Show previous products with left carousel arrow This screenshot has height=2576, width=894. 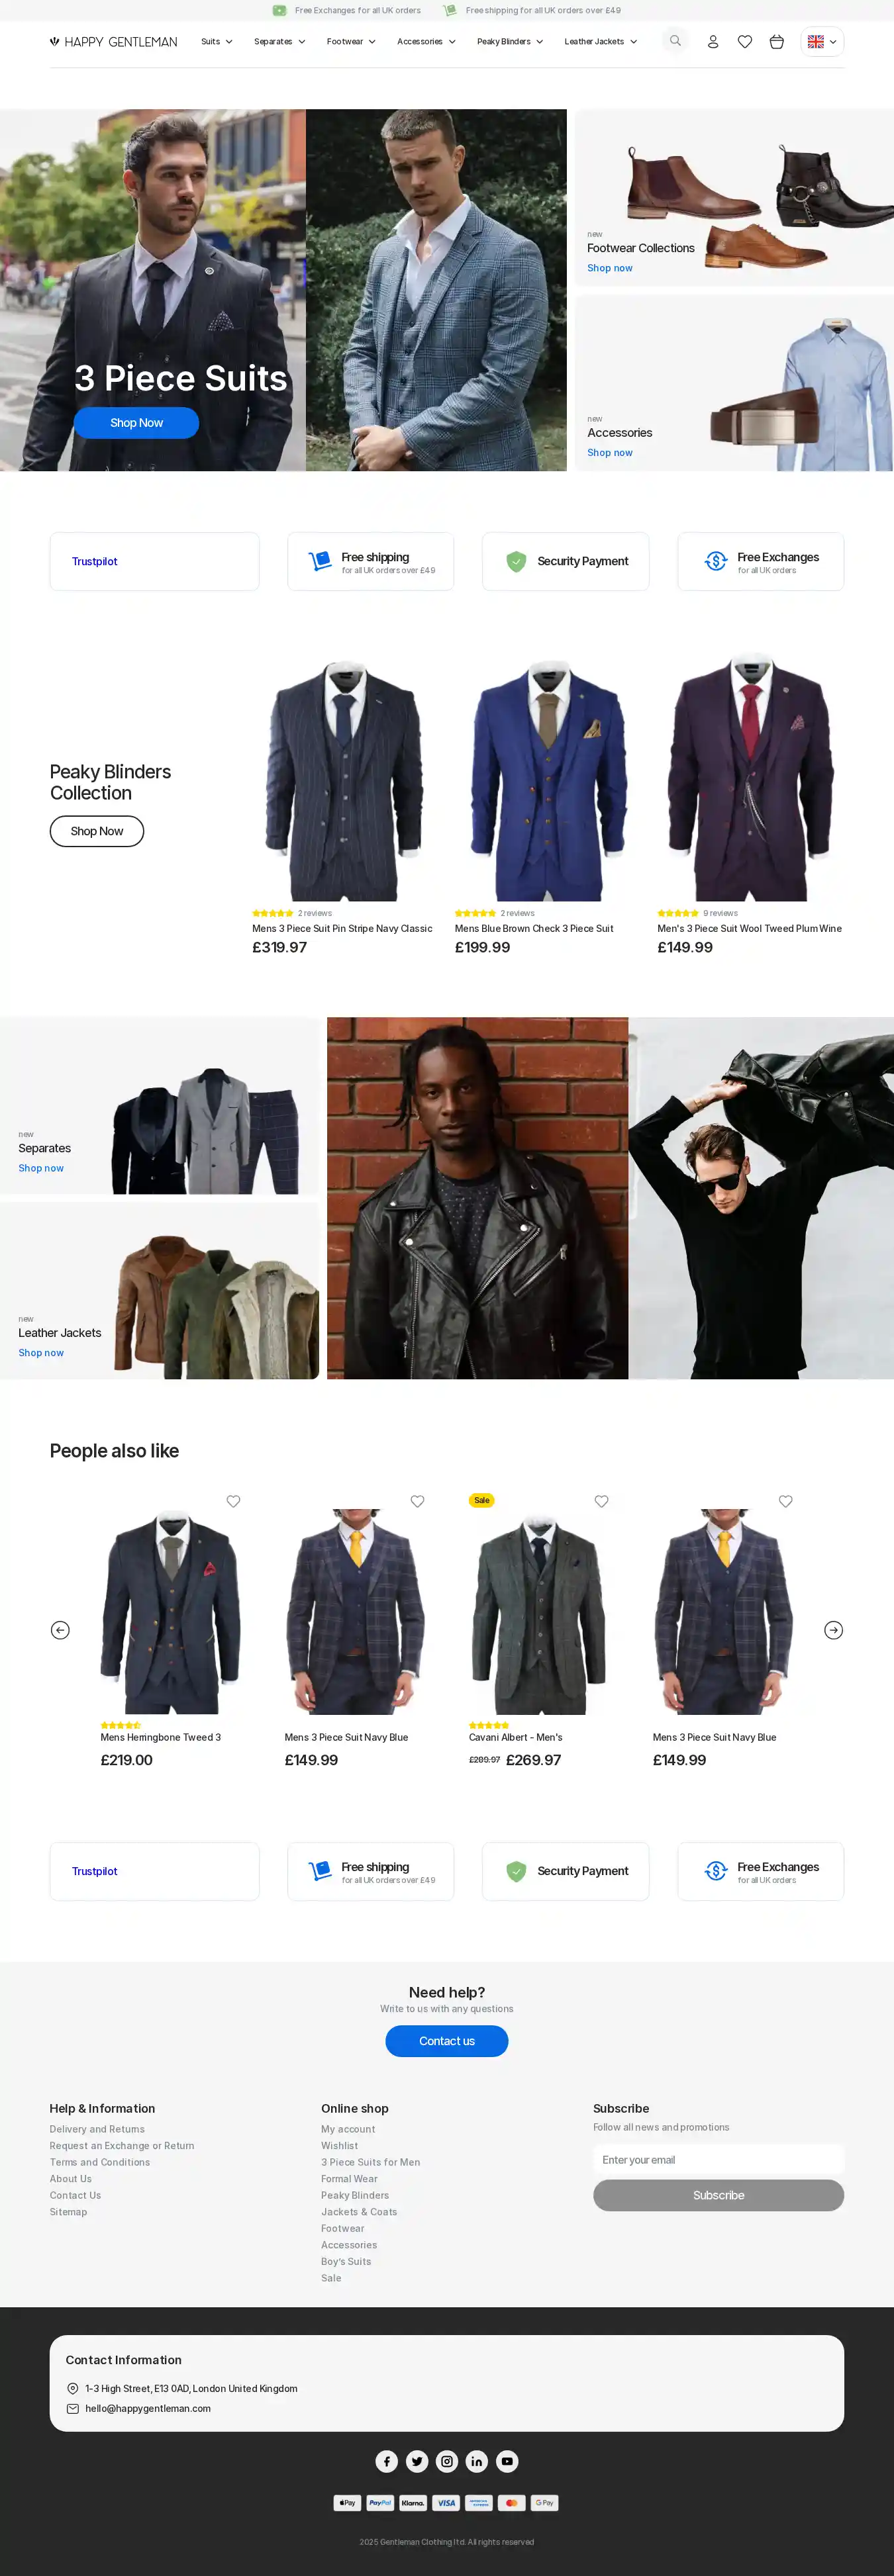(x=60, y=1630)
